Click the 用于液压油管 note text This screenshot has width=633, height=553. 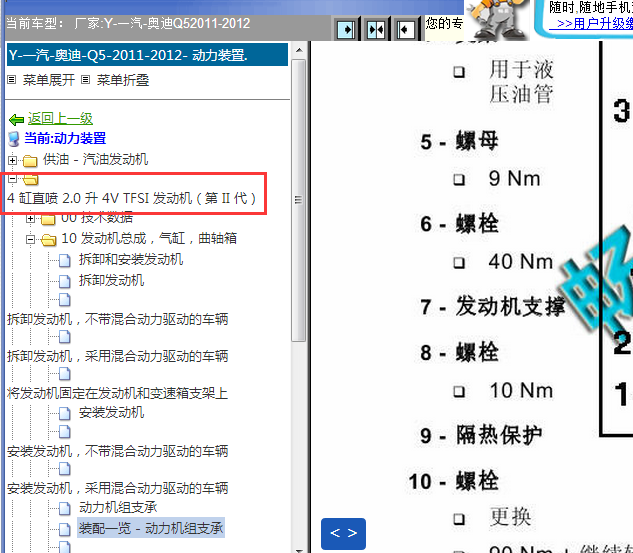tap(521, 82)
